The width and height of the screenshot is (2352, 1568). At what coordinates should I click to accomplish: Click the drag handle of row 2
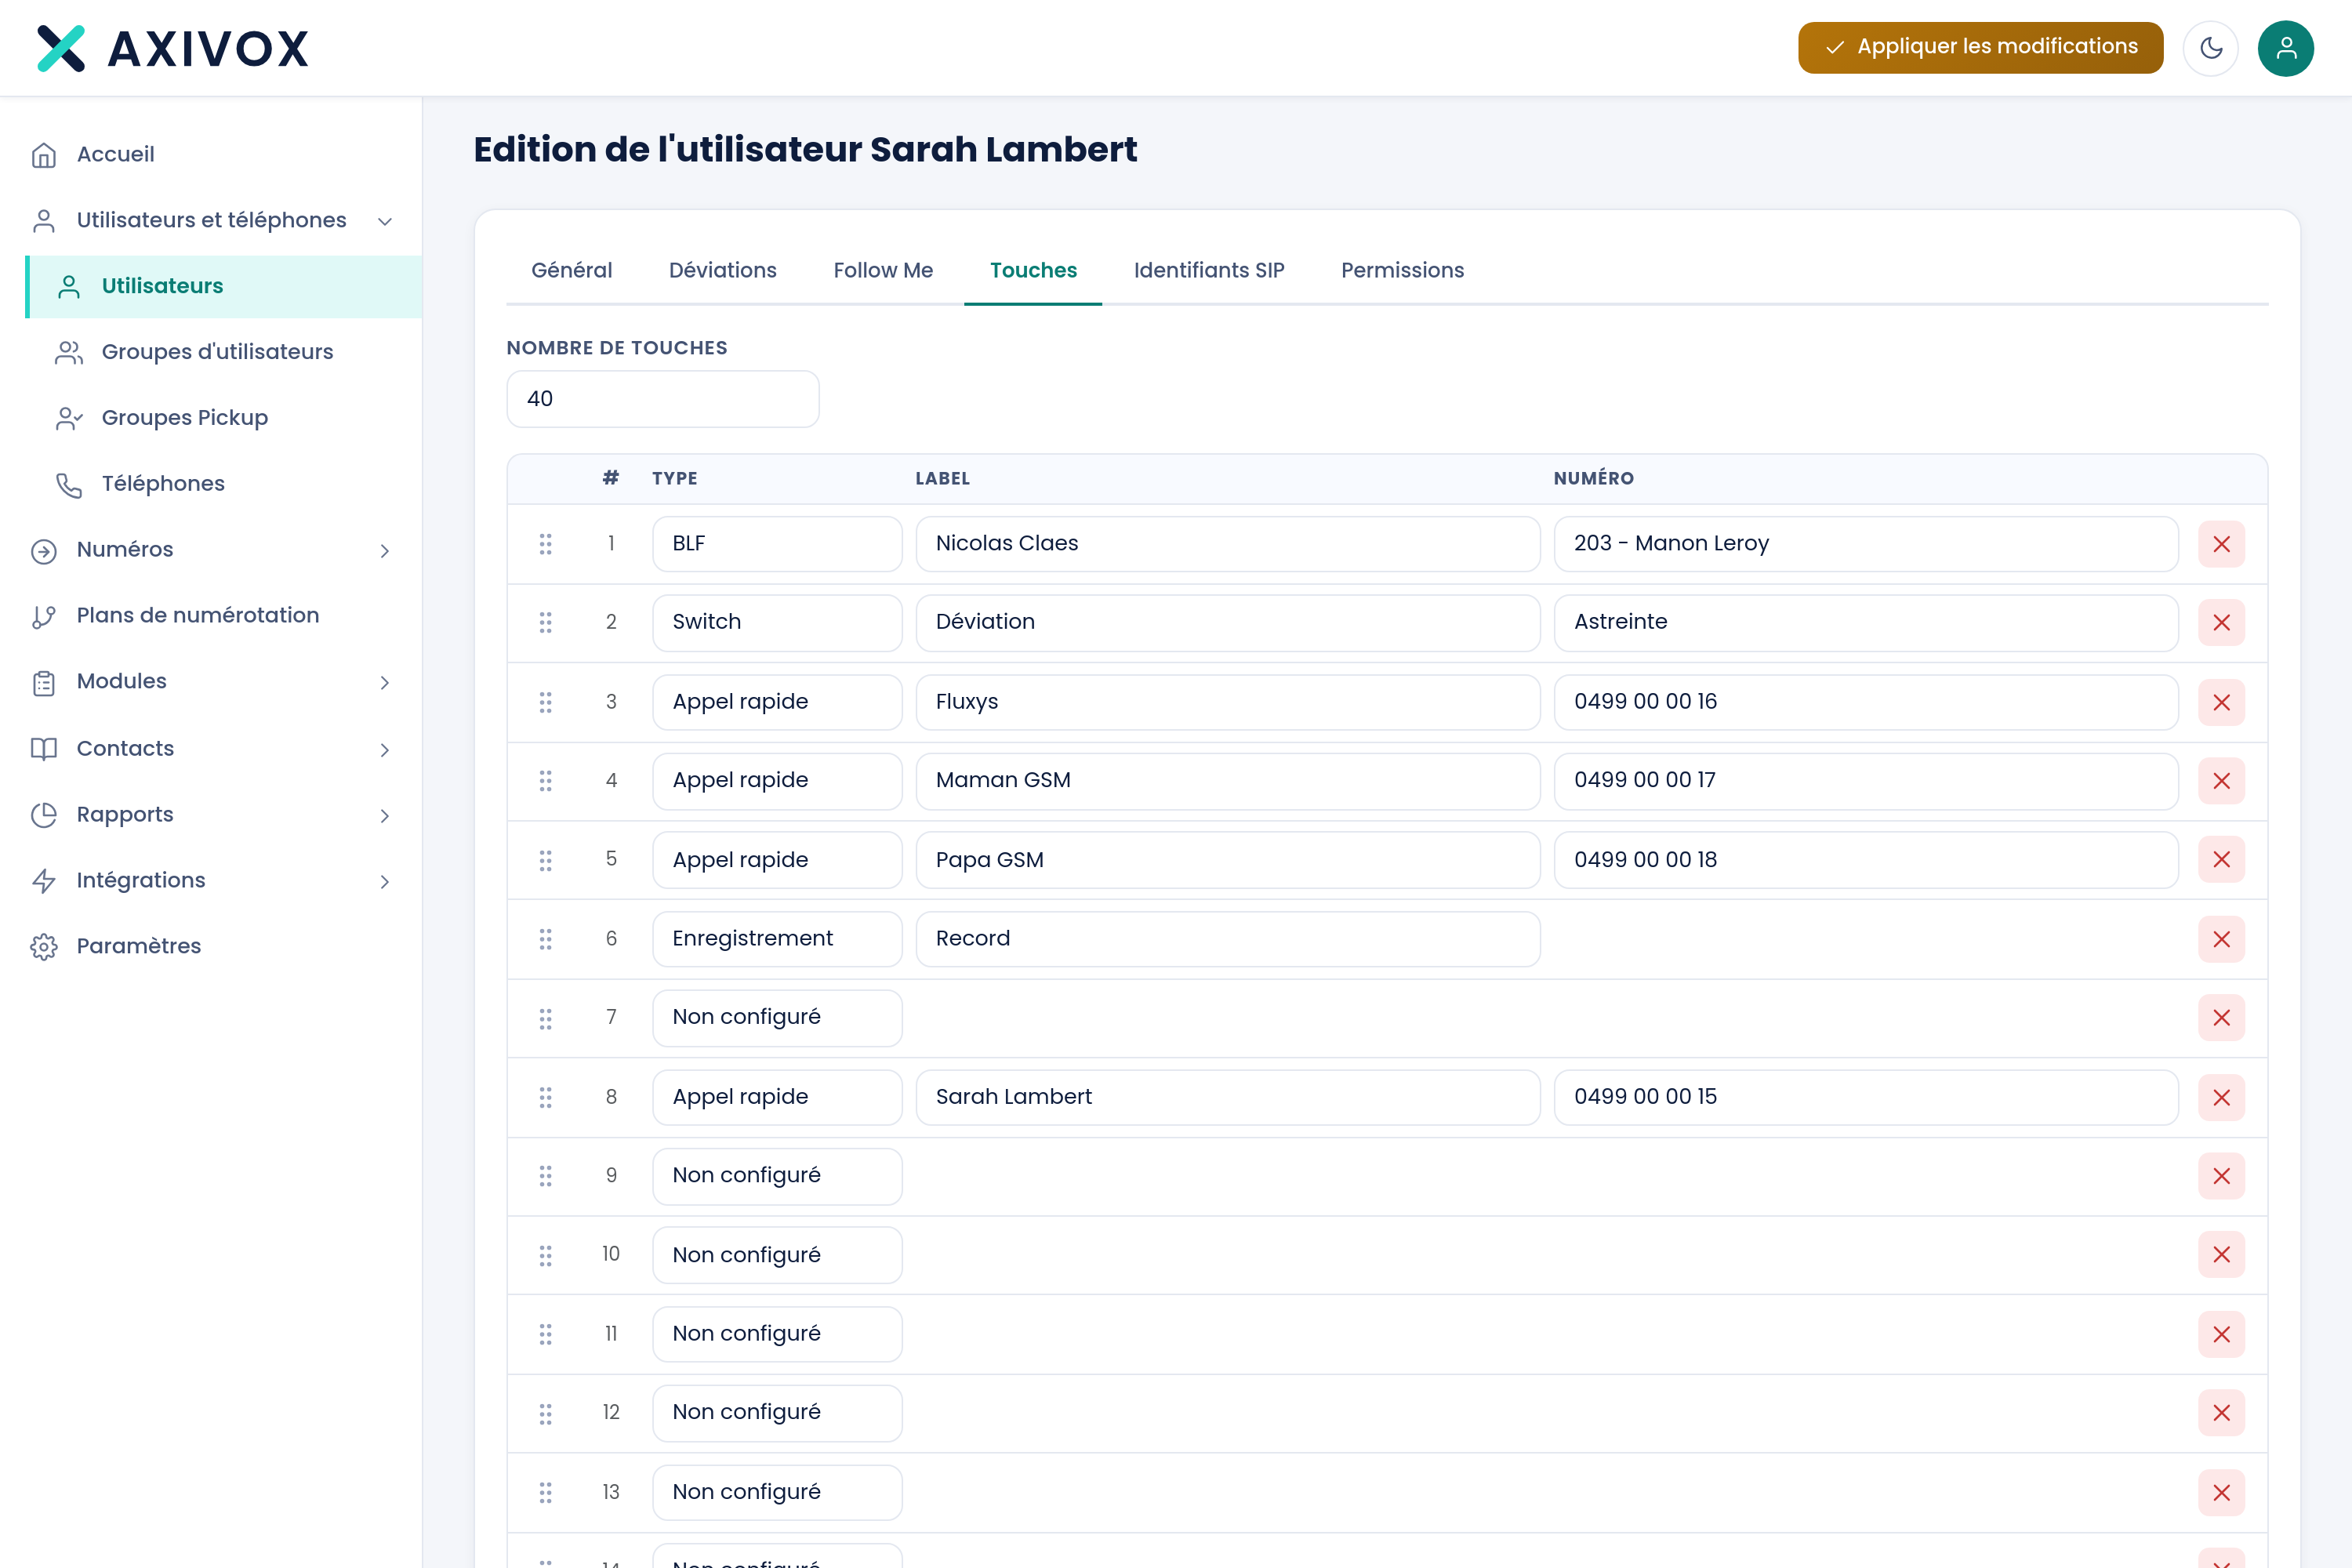tap(545, 623)
